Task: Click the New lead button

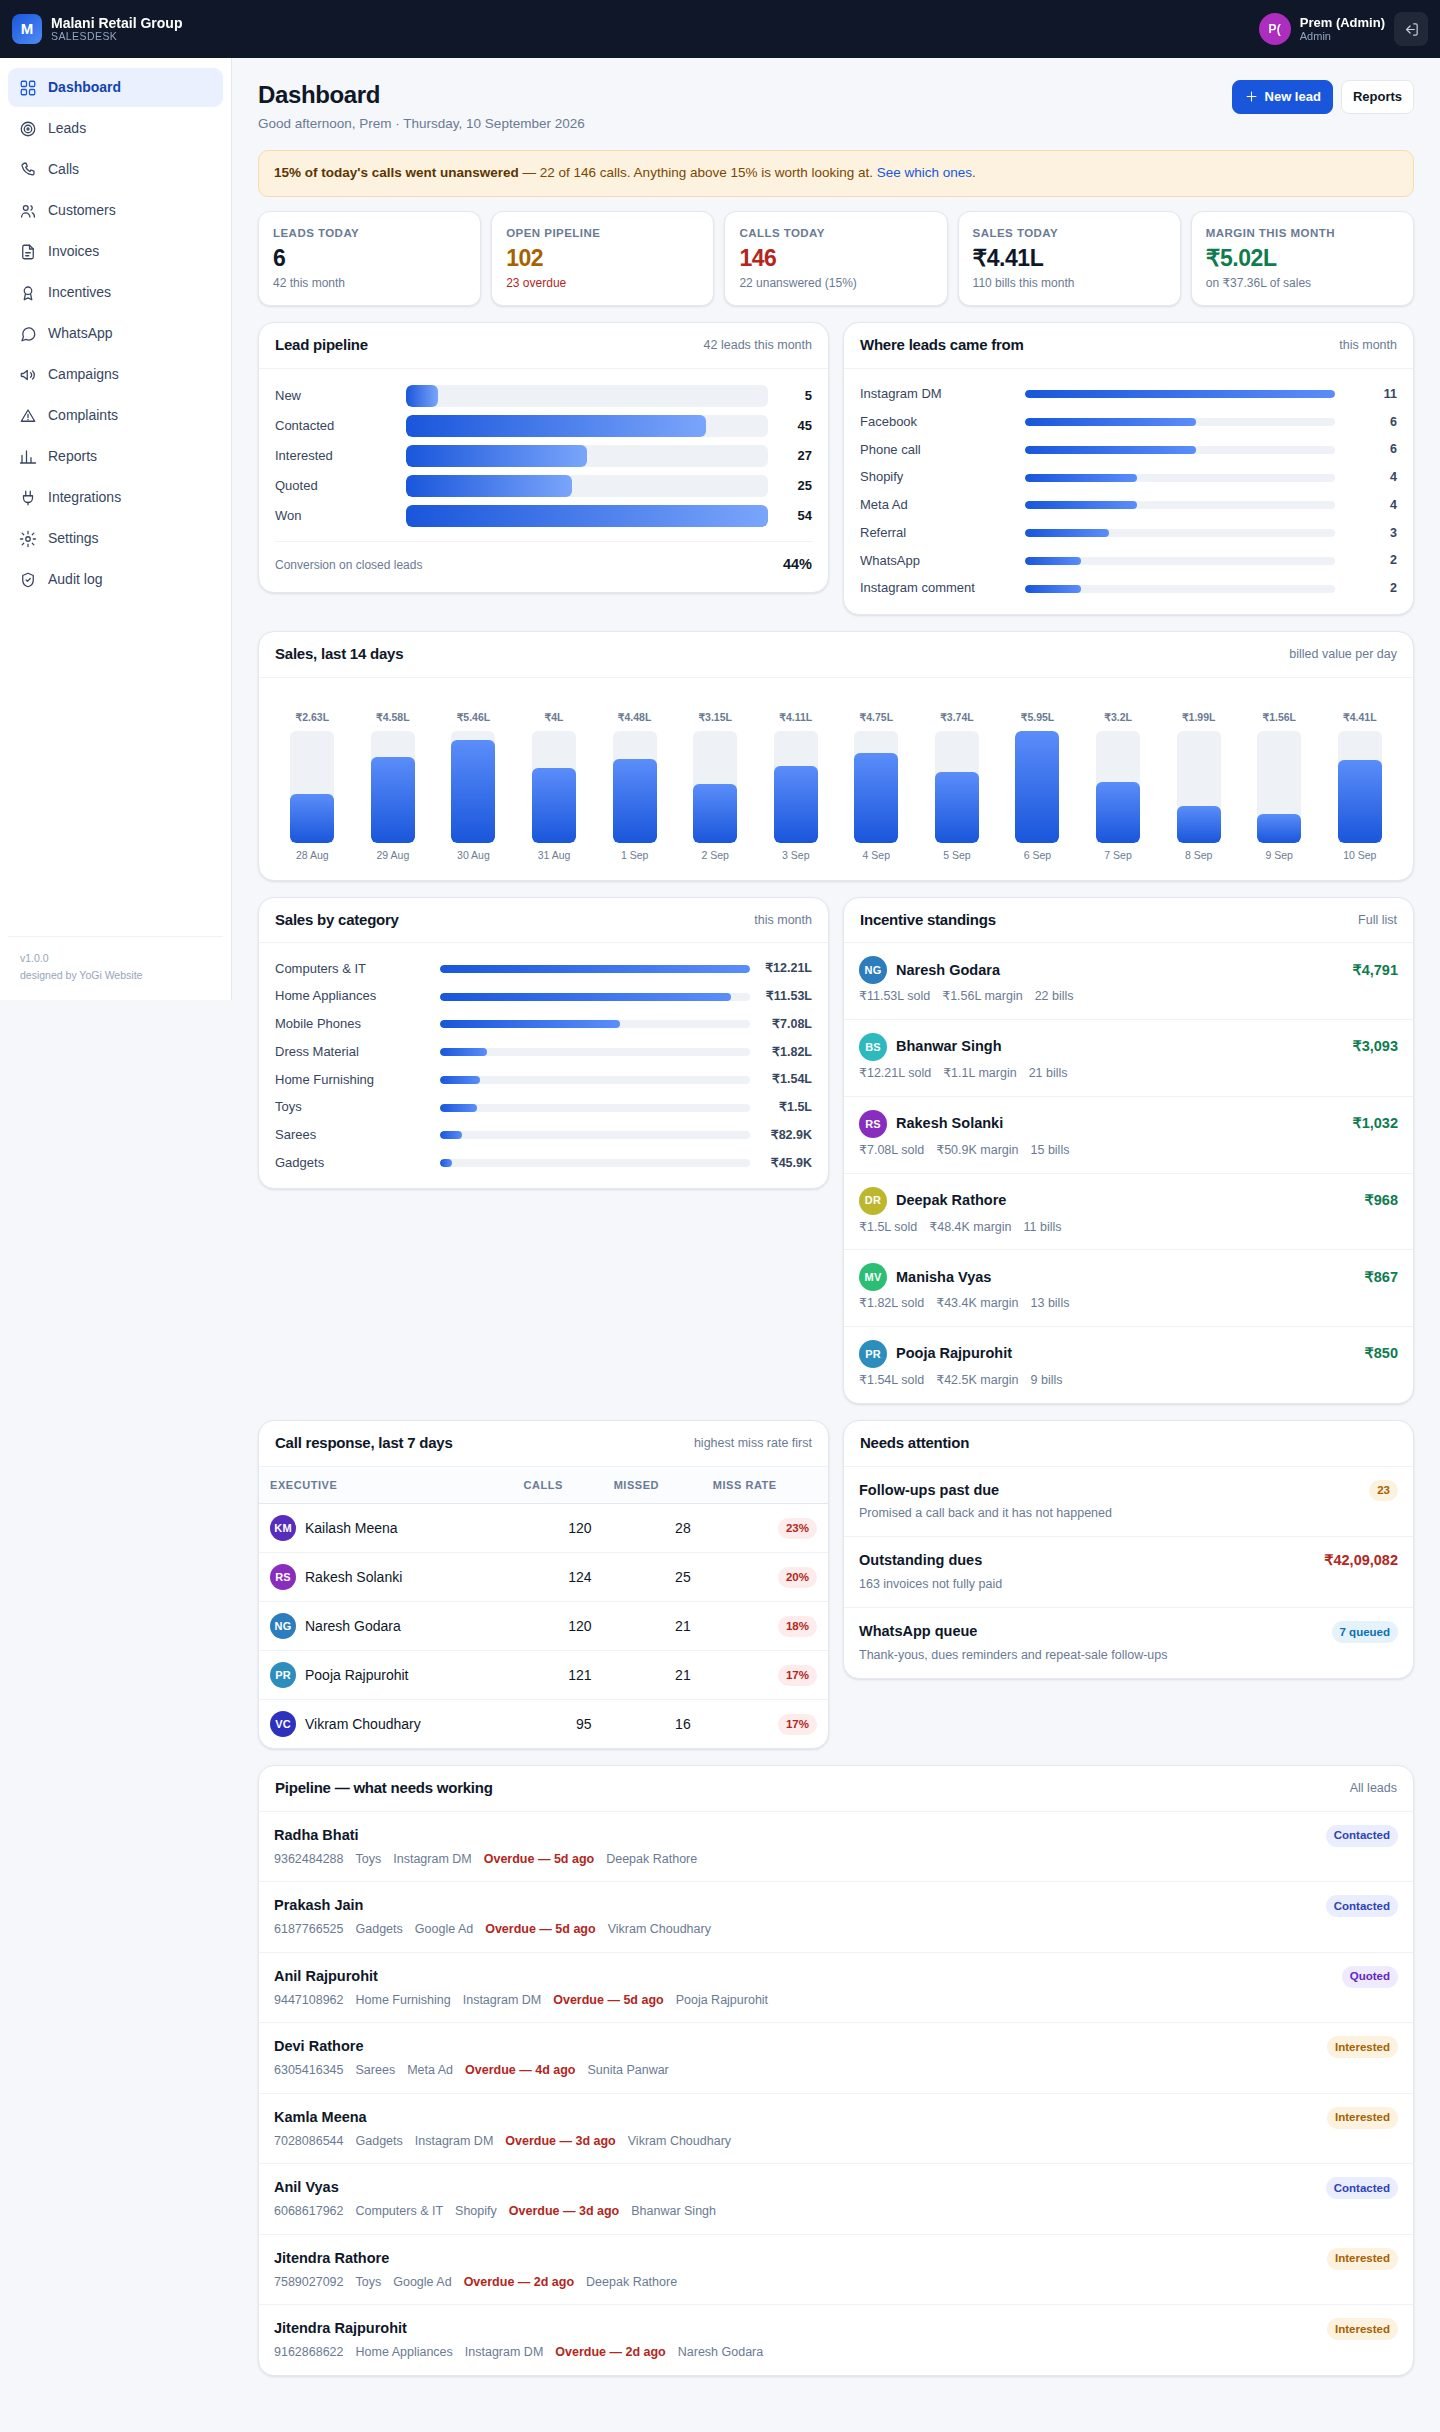Action: pyautogui.click(x=1282, y=97)
